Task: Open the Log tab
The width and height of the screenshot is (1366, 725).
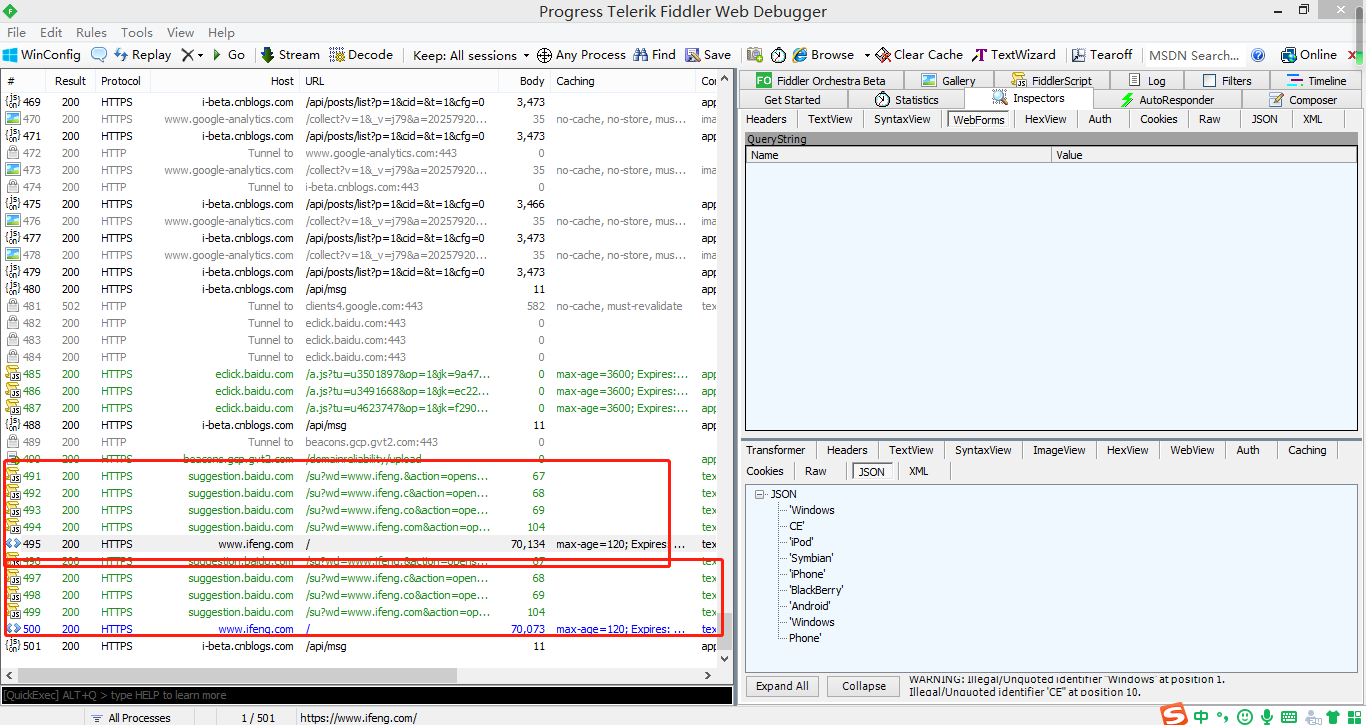Action: tap(1145, 81)
